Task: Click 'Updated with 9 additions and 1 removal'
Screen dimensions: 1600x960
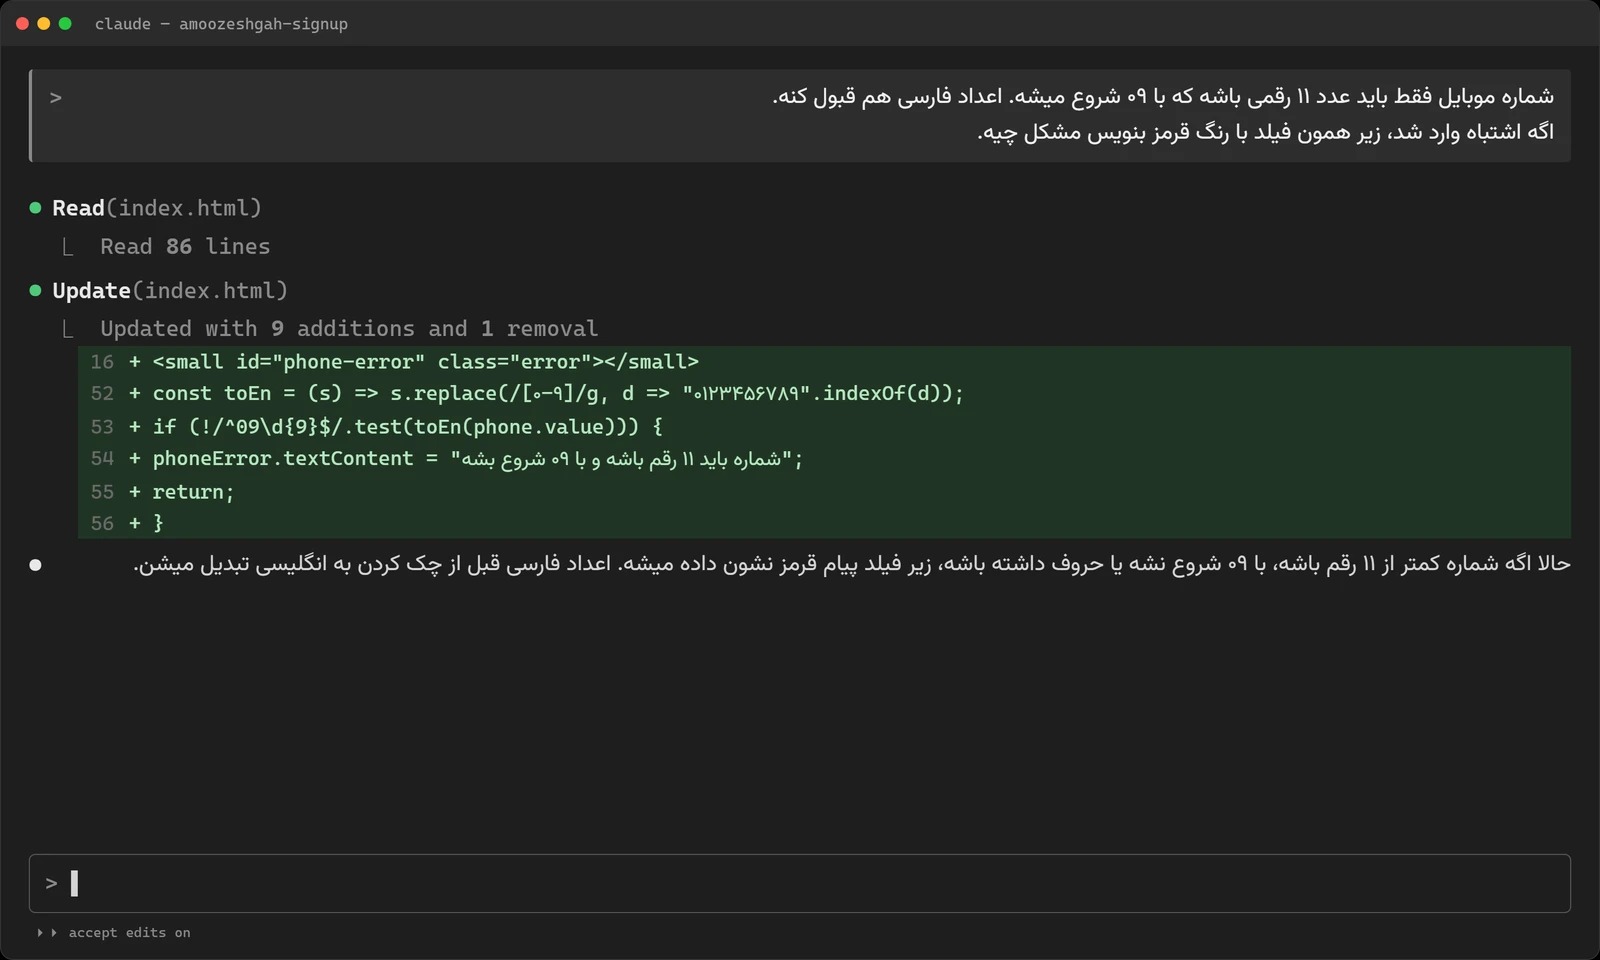Action: tap(349, 329)
